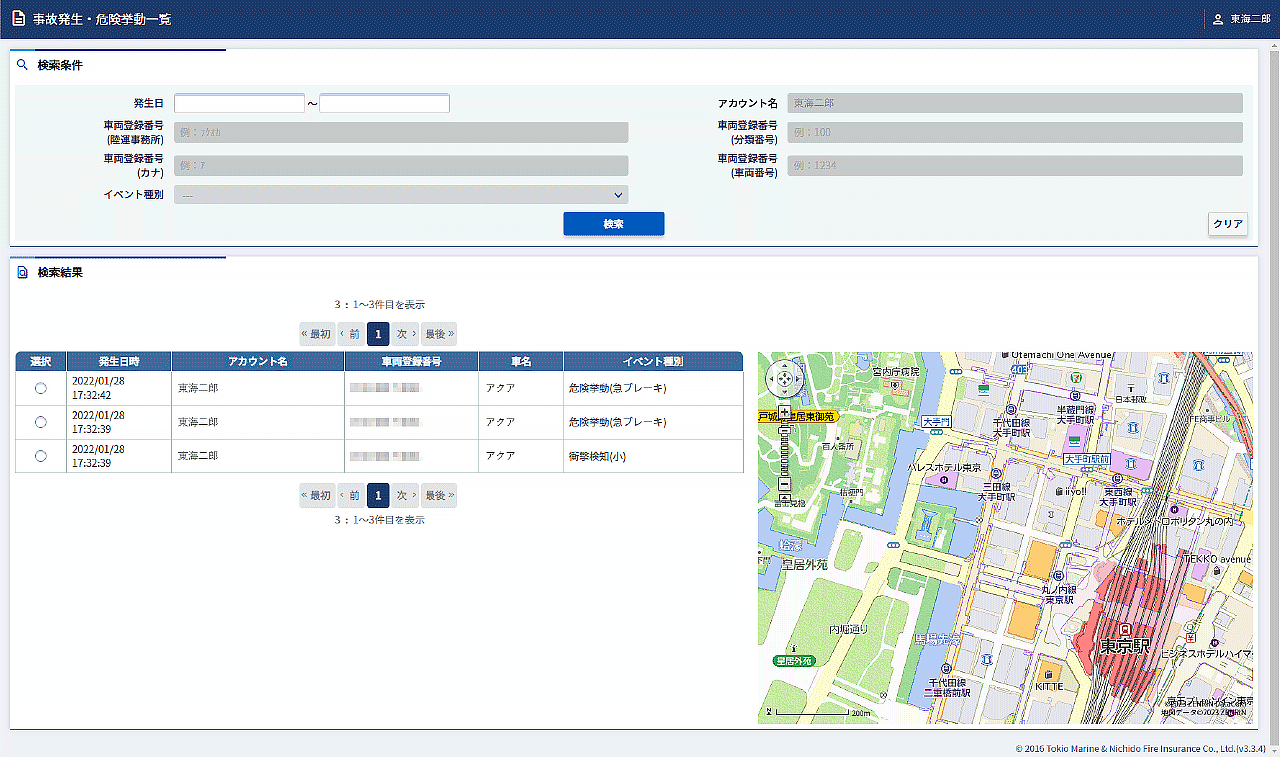Click the magnifier icon next to 検索条件
Viewport: 1280px width, 757px height.
pos(22,65)
